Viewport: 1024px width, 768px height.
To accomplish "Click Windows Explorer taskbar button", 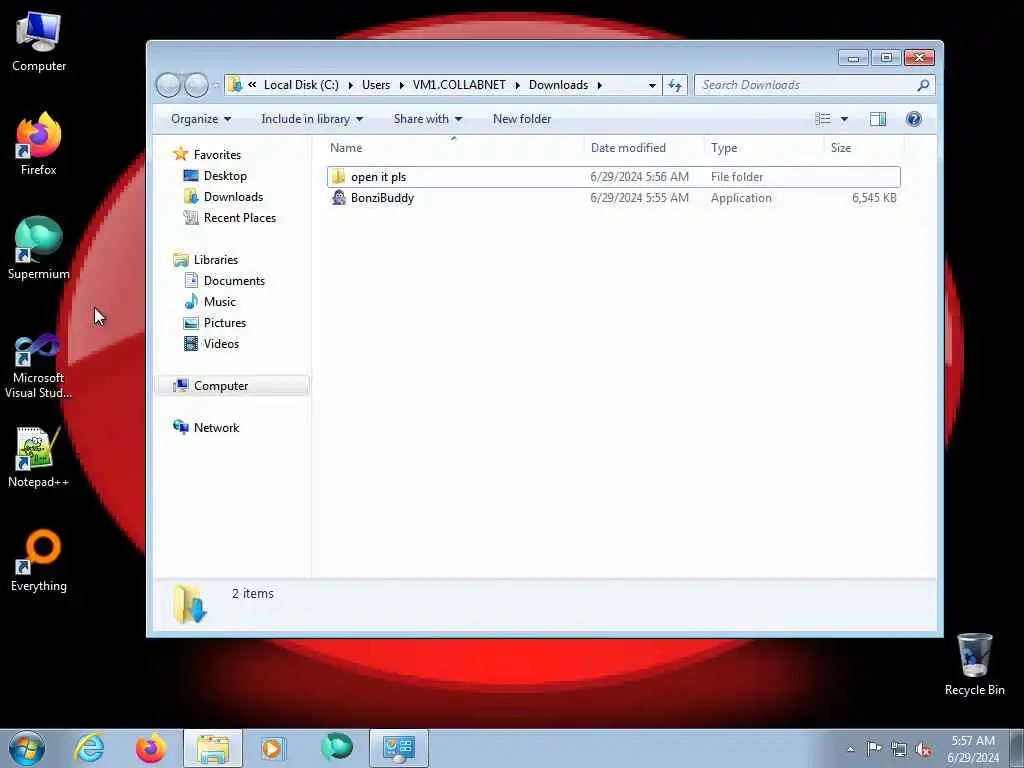I will [x=213, y=748].
